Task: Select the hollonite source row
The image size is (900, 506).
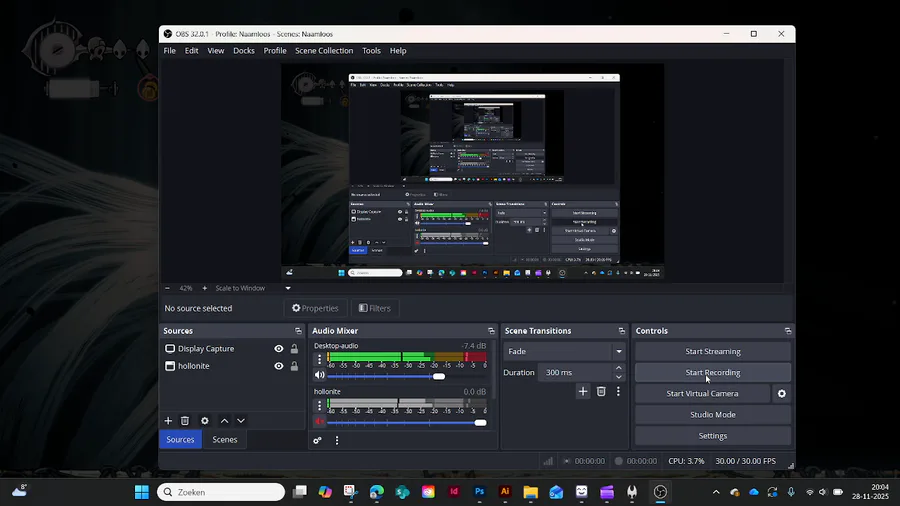Action: (x=232, y=366)
